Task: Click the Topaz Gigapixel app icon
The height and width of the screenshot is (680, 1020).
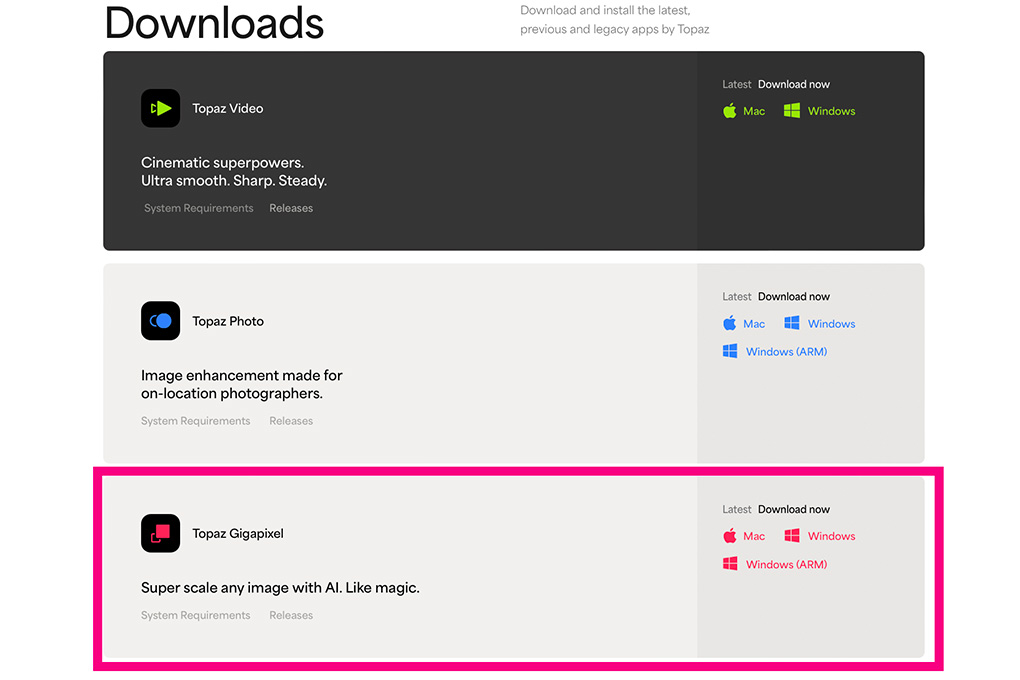Action: coord(160,533)
